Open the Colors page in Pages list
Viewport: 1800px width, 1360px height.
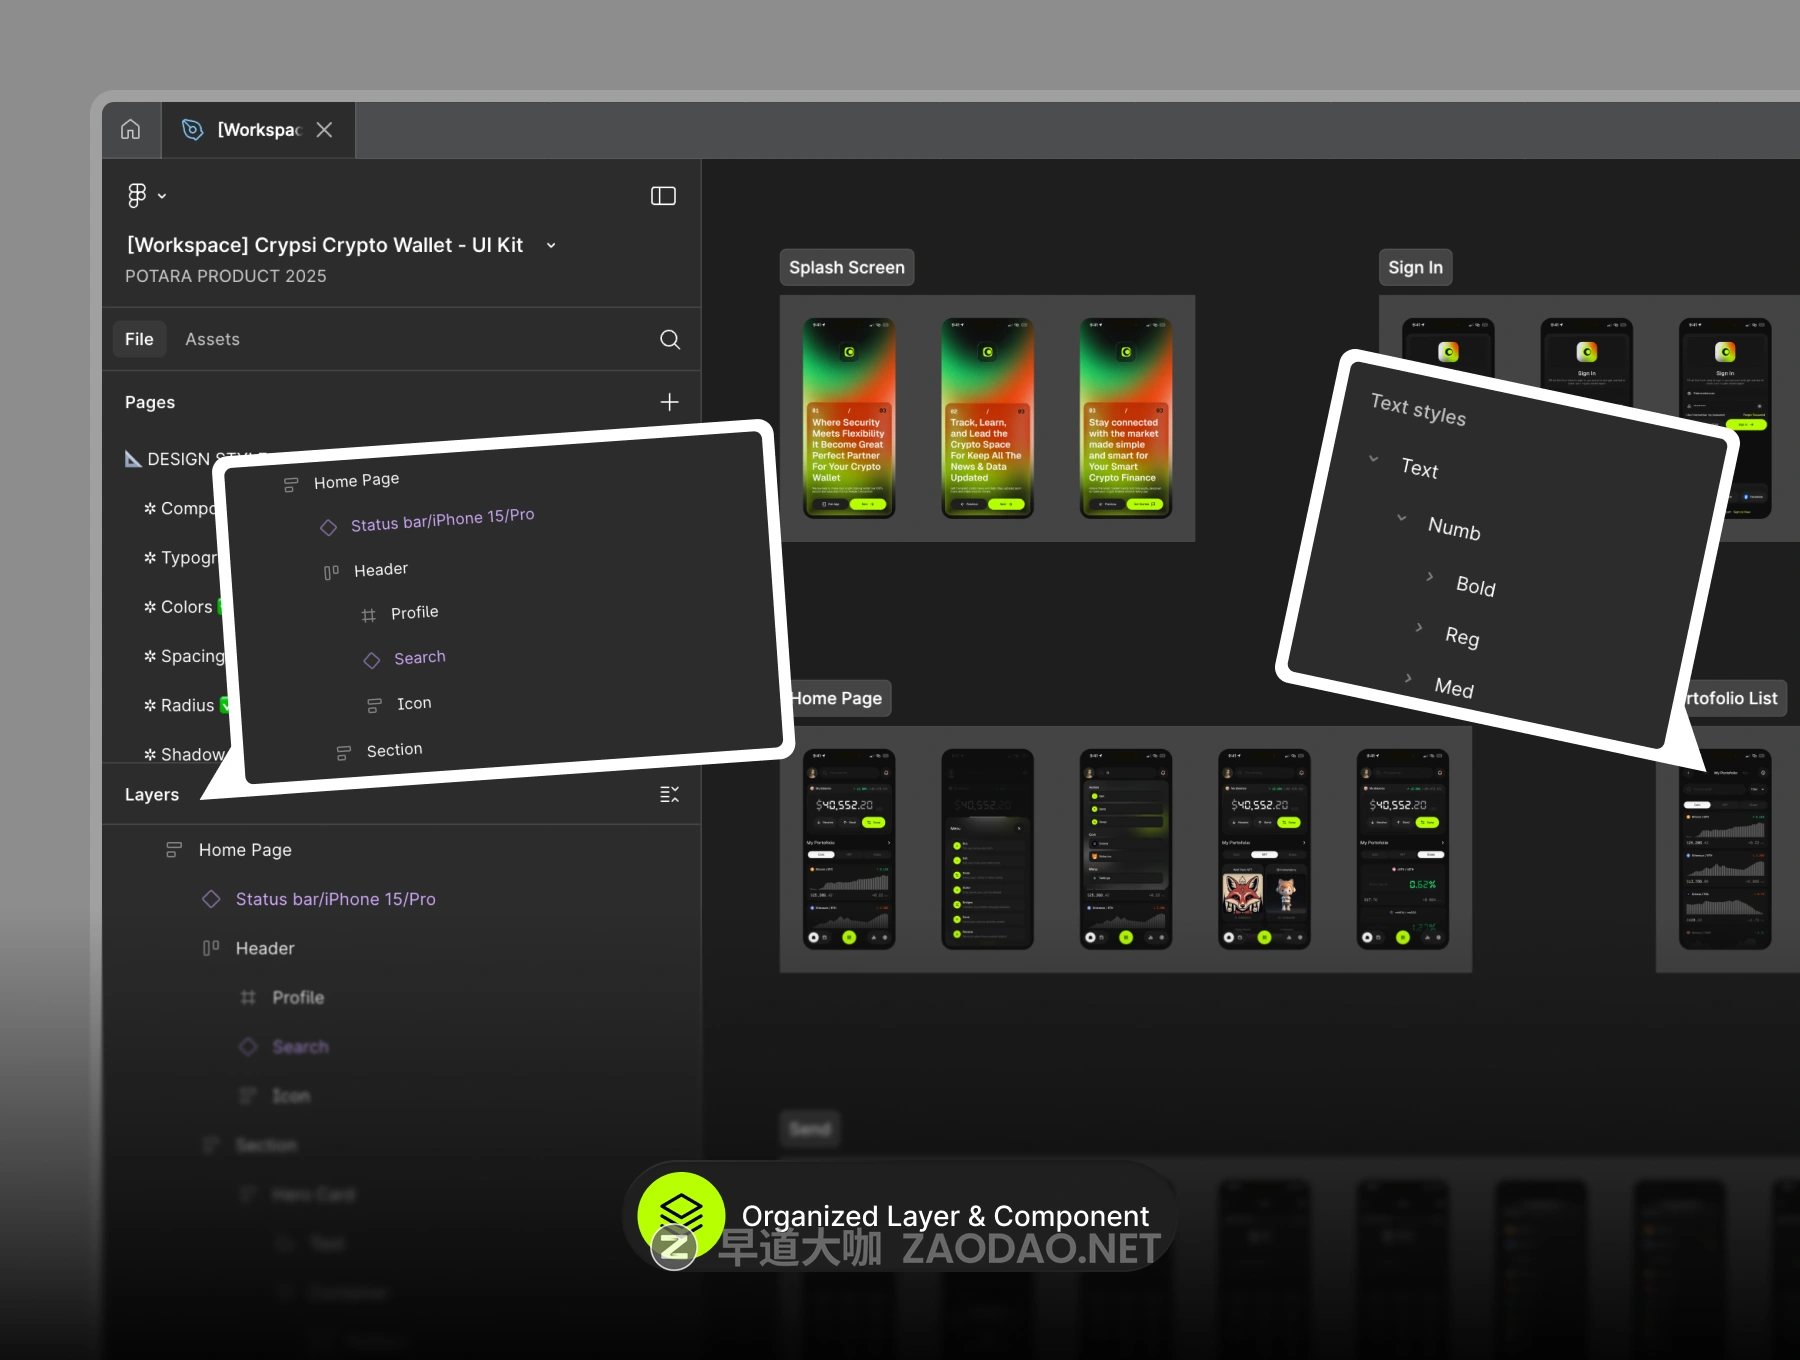point(186,607)
